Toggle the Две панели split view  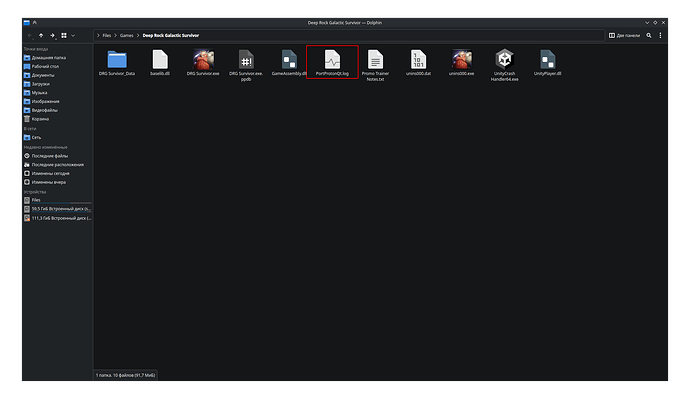click(627, 35)
